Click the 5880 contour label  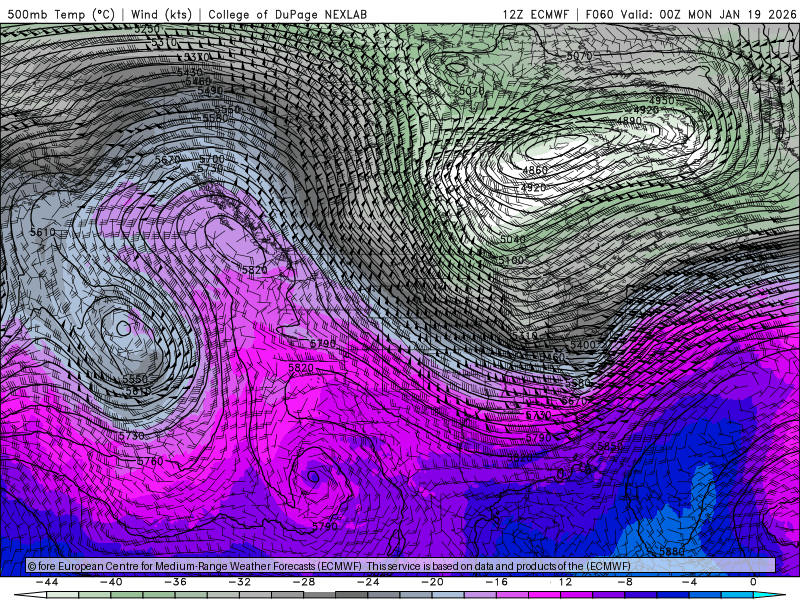click(x=672, y=552)
